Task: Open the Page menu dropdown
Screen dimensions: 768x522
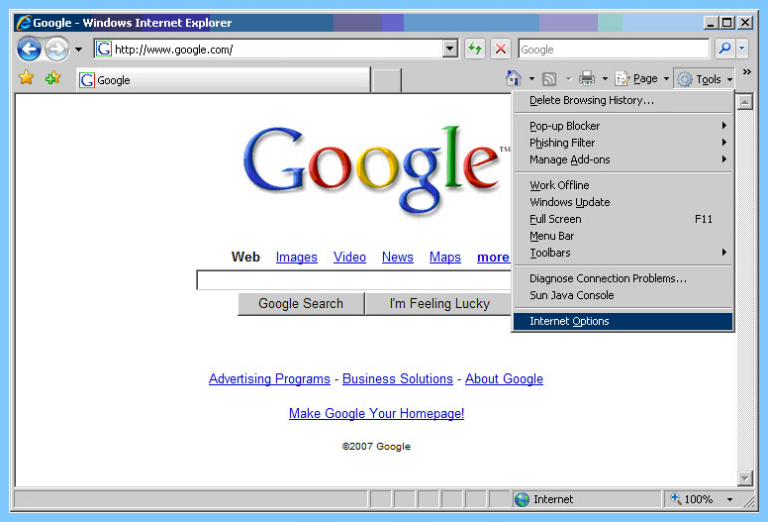Action: tap(641, 79)
